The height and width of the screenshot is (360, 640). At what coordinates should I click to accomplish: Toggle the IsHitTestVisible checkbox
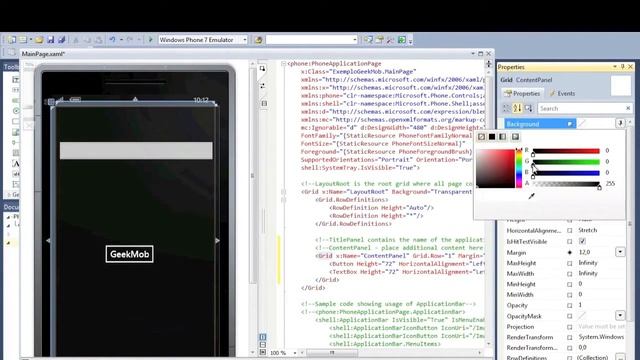click(582, 241)
